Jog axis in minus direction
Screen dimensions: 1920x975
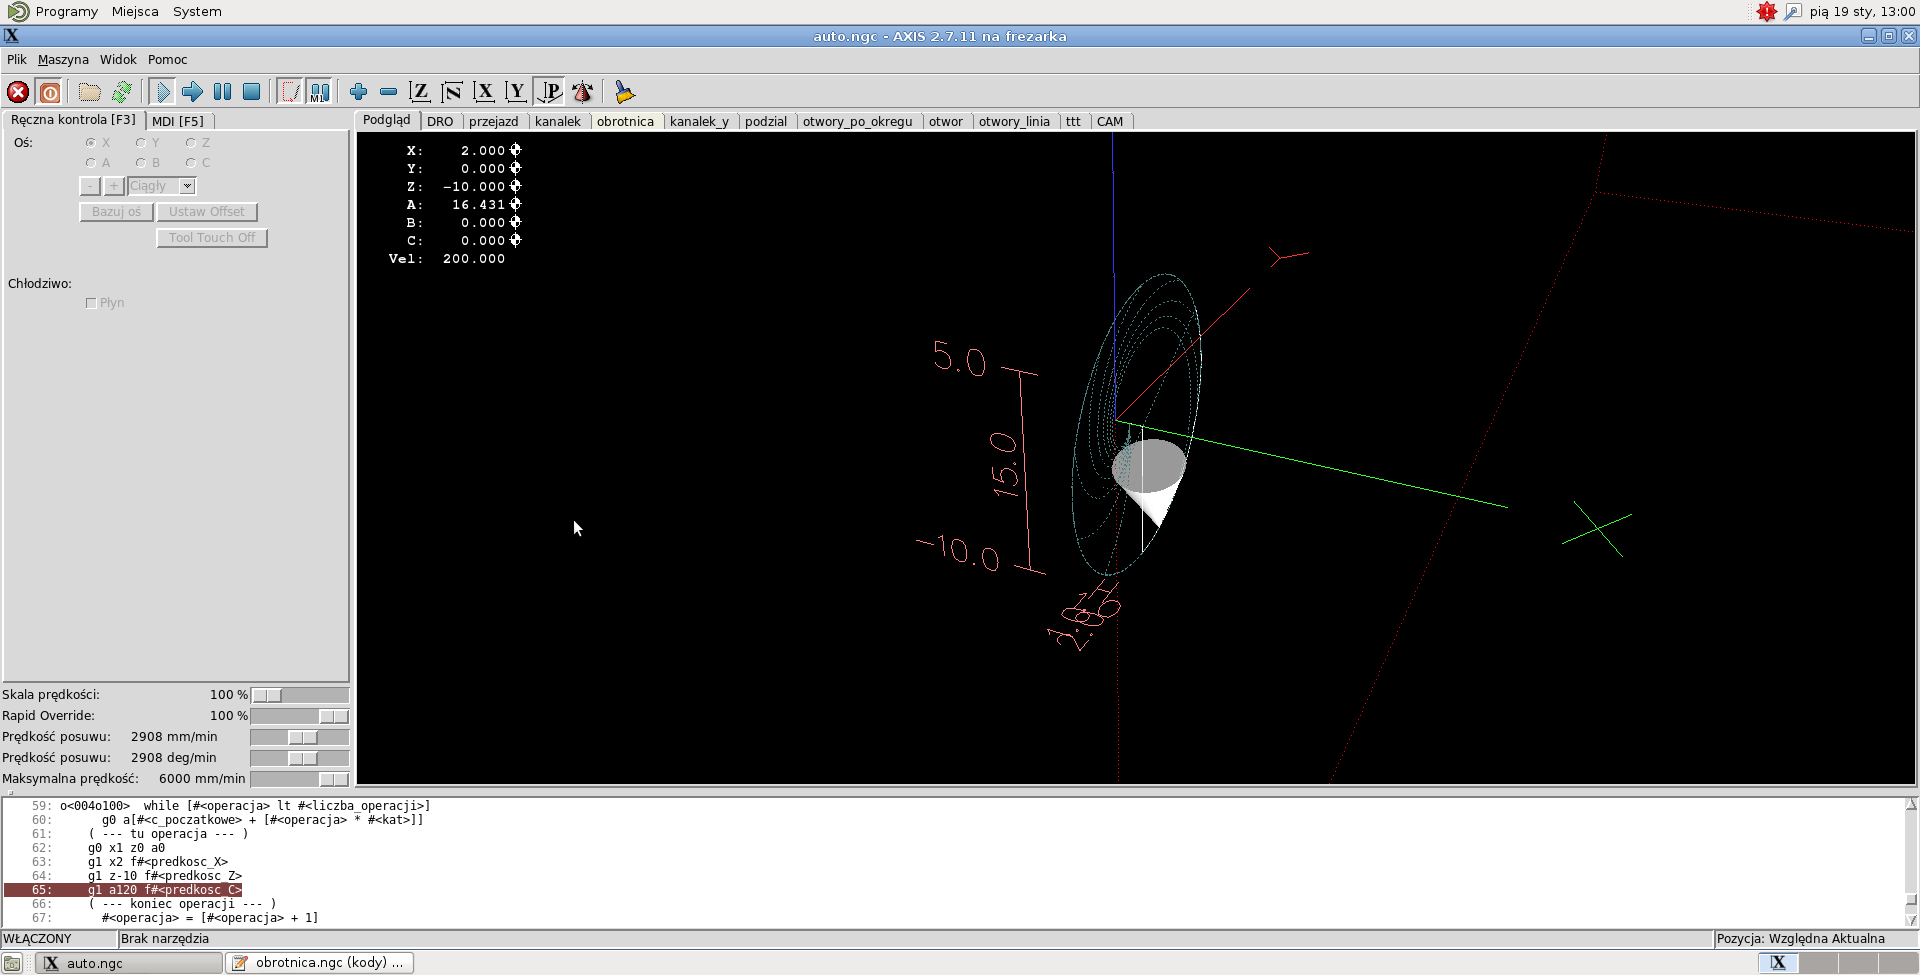pos(90,186)
